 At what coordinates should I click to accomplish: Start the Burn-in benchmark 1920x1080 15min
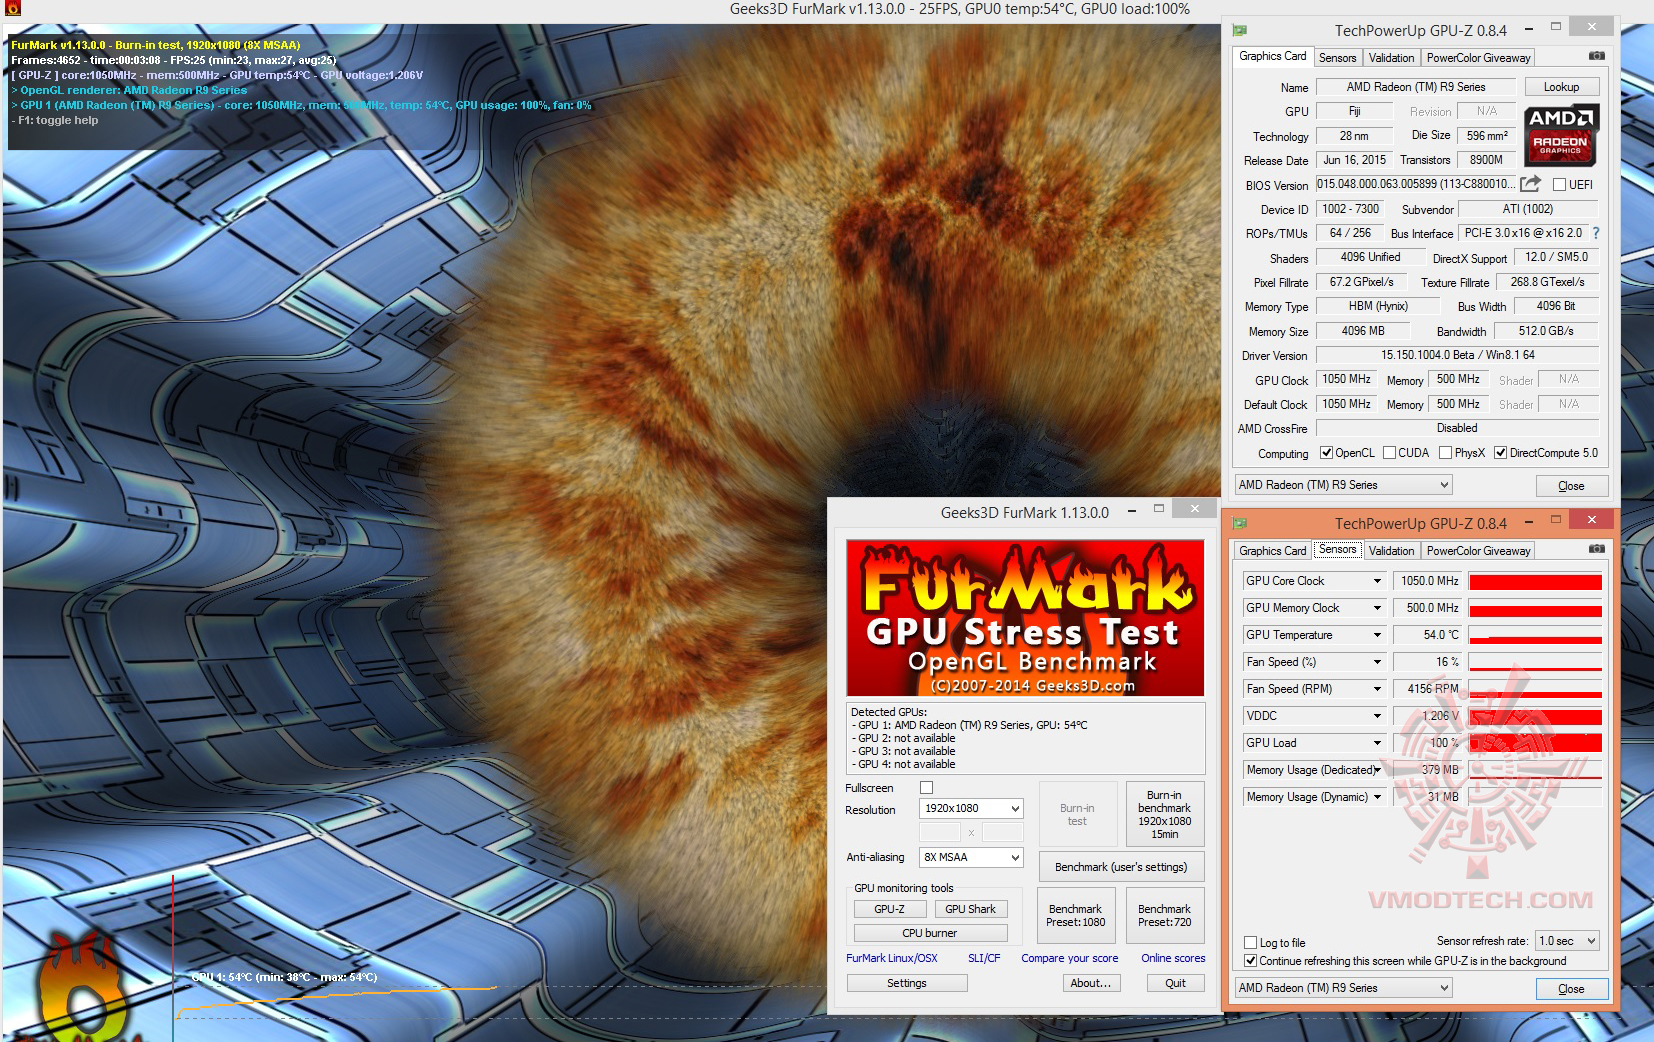point(1164,814)
